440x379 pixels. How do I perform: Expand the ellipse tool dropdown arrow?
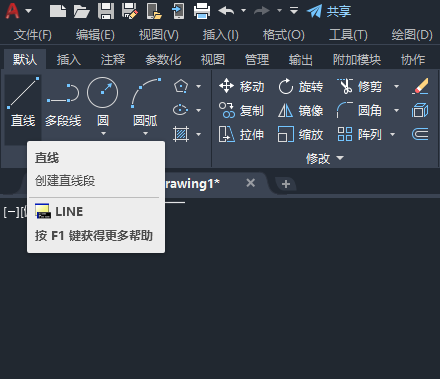[x=199, y=110]
